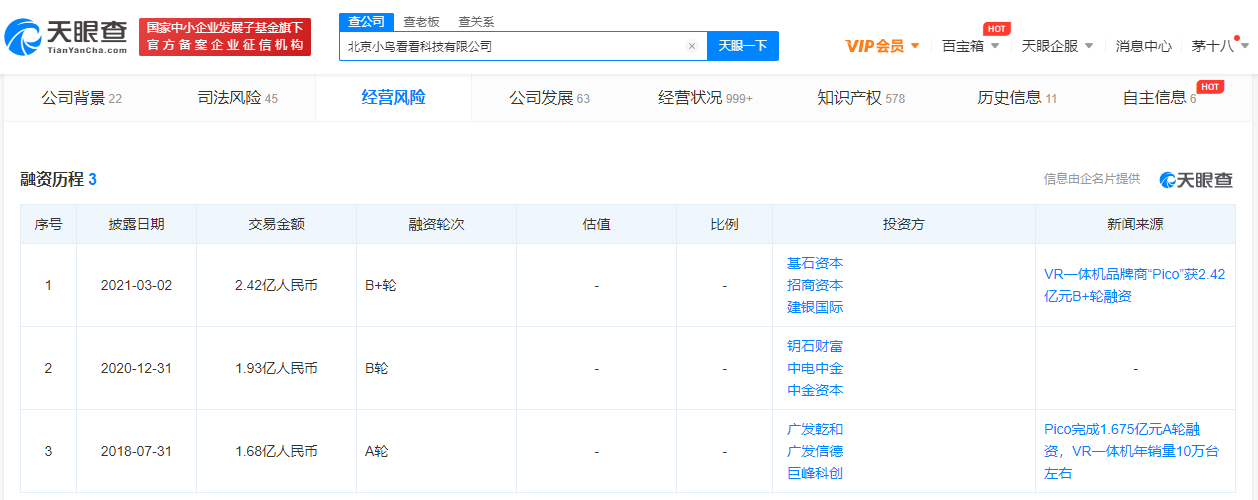Open investor 建银国际 link
The height and width of the screenshot is (500, 1258).
tap(815, 308)
